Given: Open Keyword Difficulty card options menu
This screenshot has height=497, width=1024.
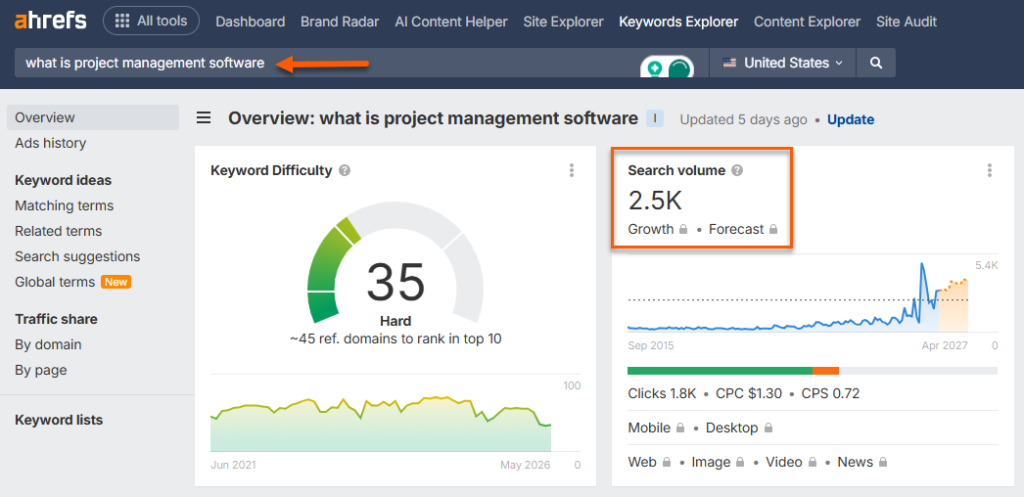Looking at the screenshot, I should [x=571, y=170].
